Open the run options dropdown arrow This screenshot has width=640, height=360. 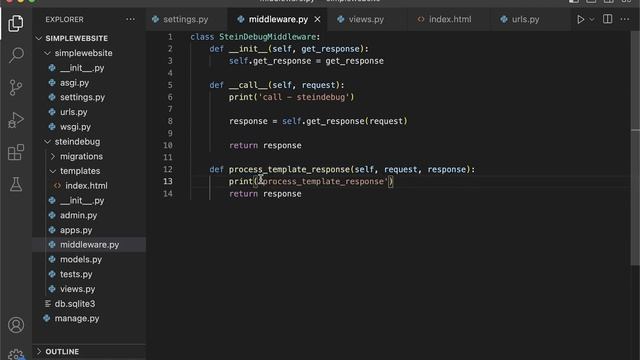click(591, 19)
